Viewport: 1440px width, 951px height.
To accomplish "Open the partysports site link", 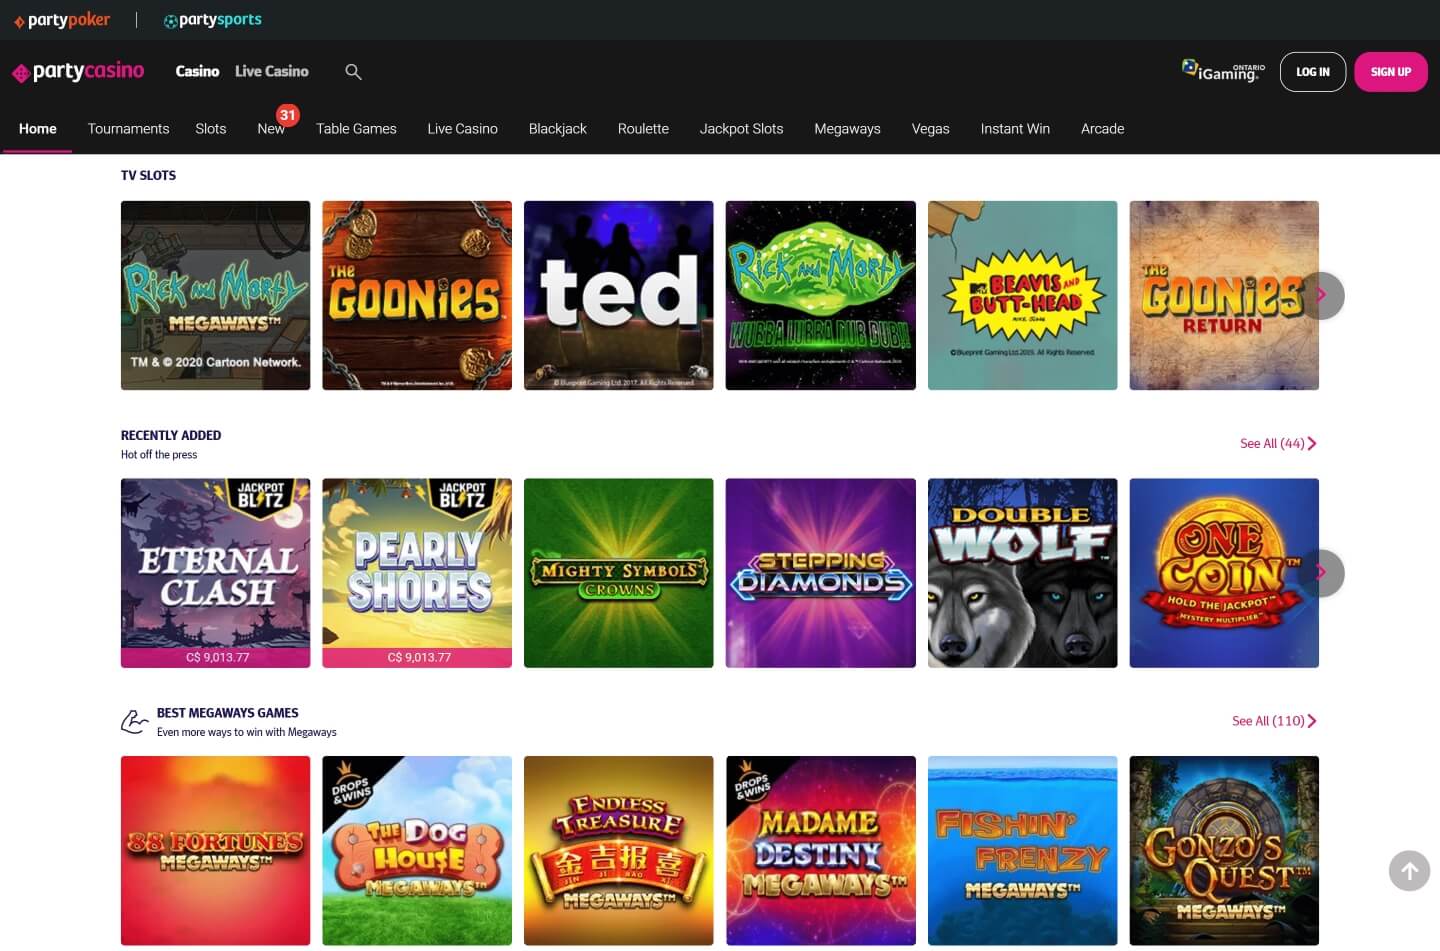I will tap(212, 20).
